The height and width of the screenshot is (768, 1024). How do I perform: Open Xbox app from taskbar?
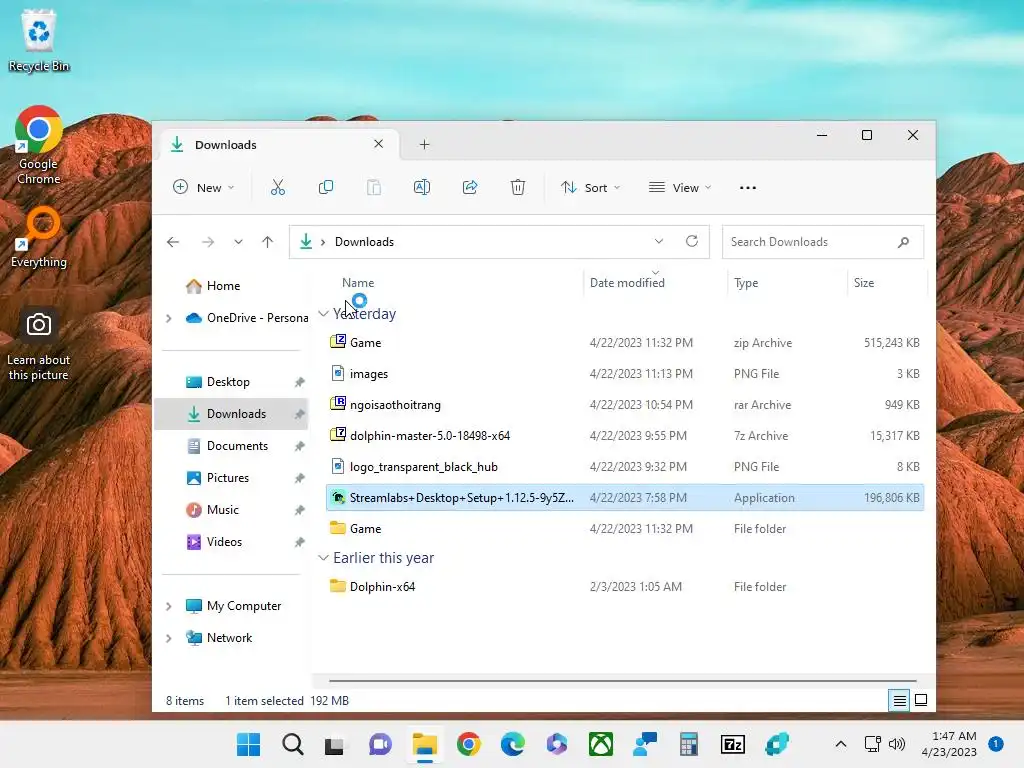pyautogui.click(x=601, y=744)
